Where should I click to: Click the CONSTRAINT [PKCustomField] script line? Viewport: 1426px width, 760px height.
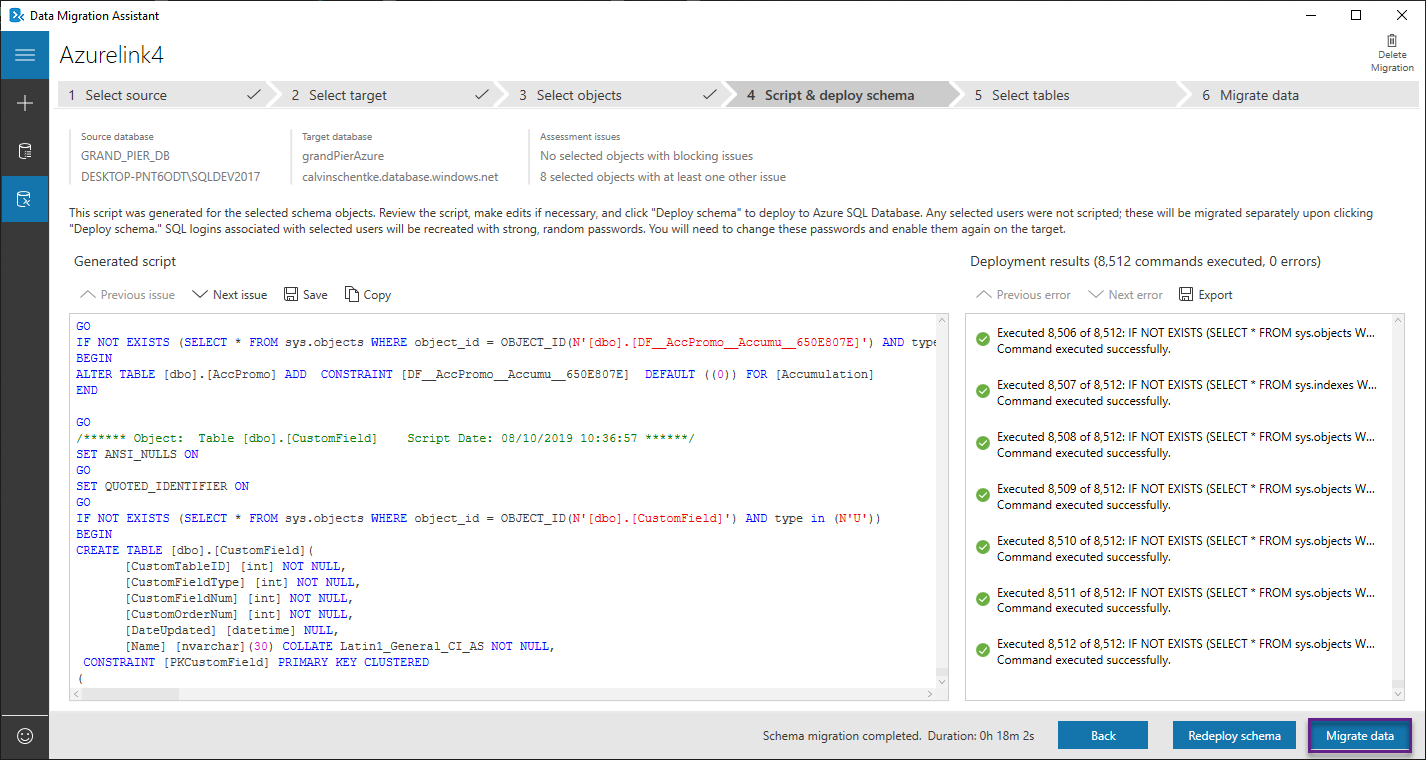pyautogui.click(x=256, y=662)
